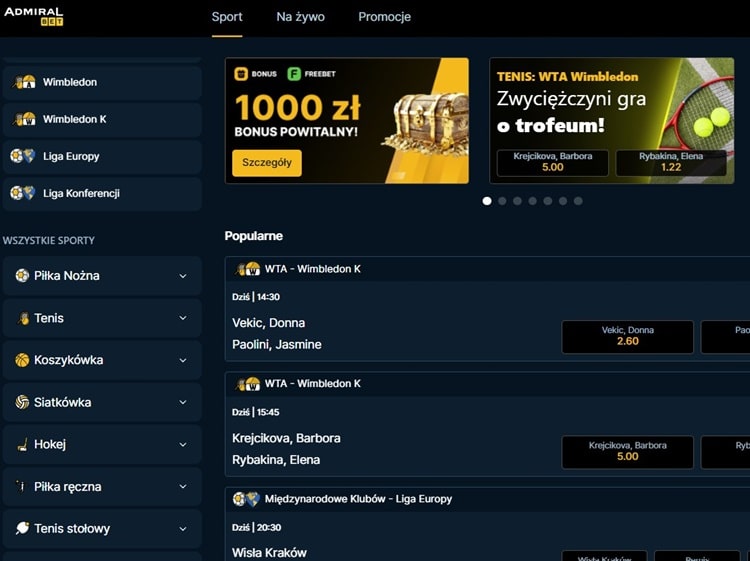Open the Vekic, Donna match name
Viewport: 750px width, 561px height.
coord(268,323)
